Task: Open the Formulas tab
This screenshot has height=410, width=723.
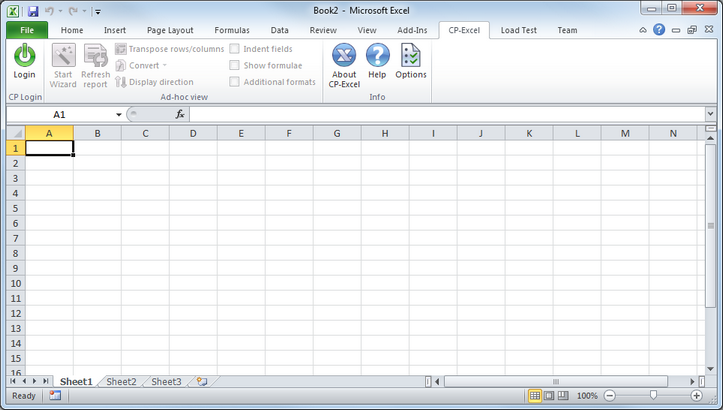Action: [x=232, y=30]
